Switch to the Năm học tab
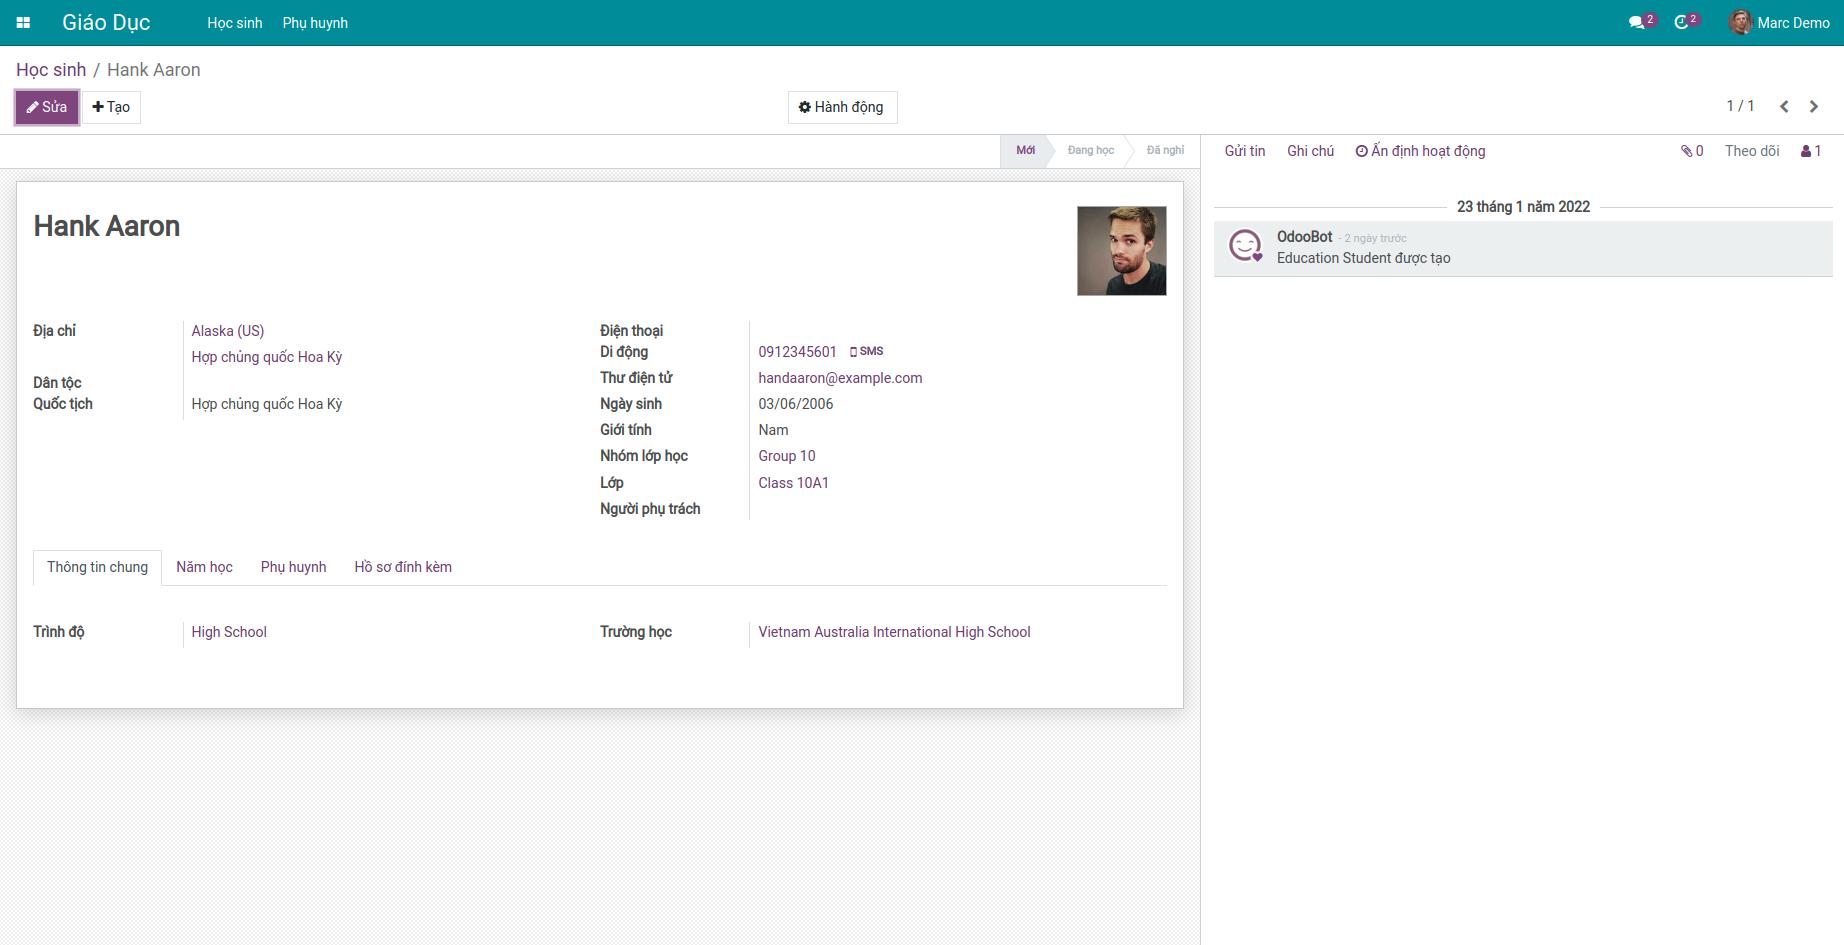1844x945 pixels. pyautogui.click(x=204, y=567)
